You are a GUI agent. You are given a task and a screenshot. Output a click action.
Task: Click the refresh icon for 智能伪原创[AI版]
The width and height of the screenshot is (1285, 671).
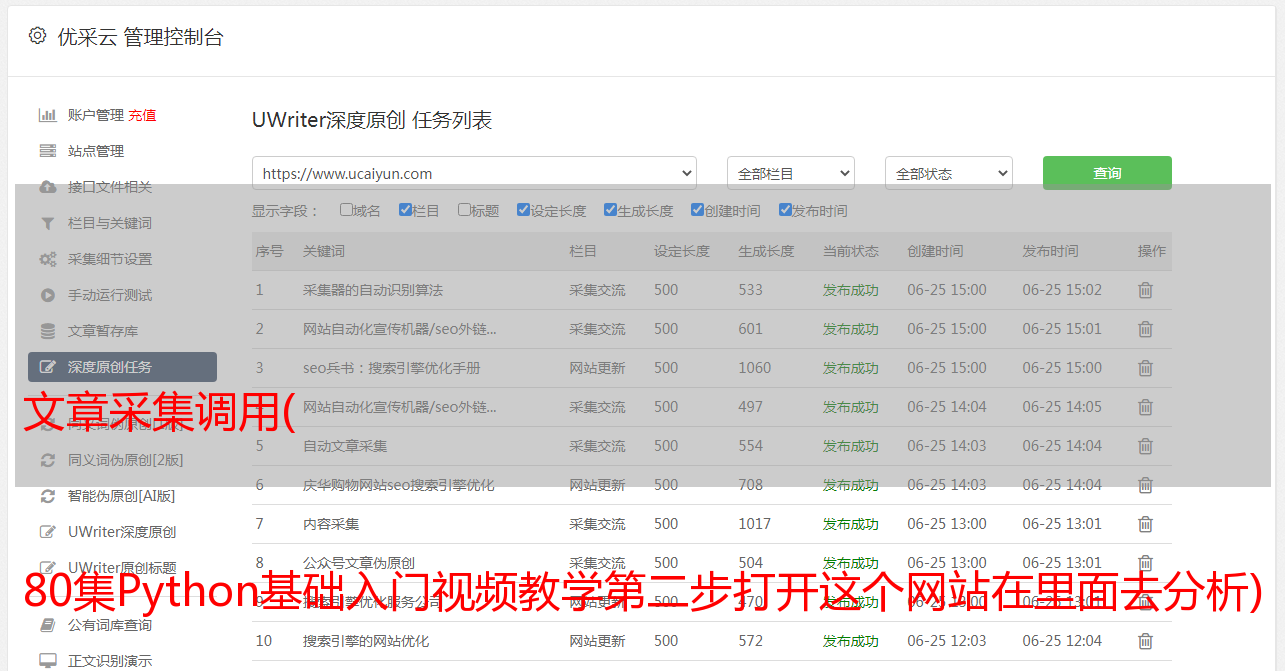click(x=47, y=496)
